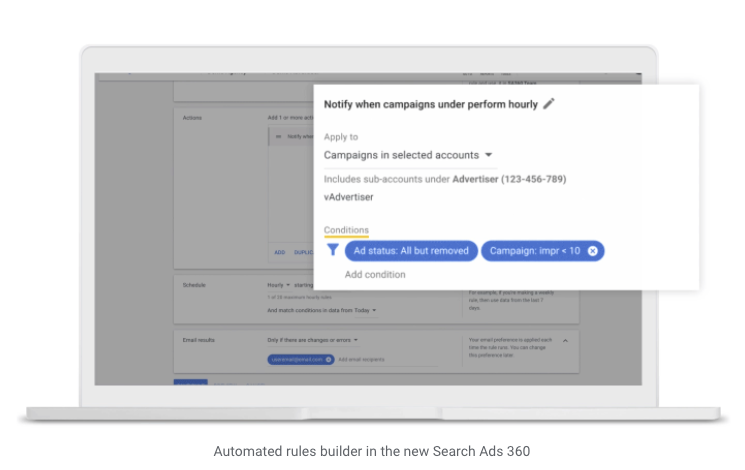
Task: Click 'Add condition' field
Action: [375, 274]
